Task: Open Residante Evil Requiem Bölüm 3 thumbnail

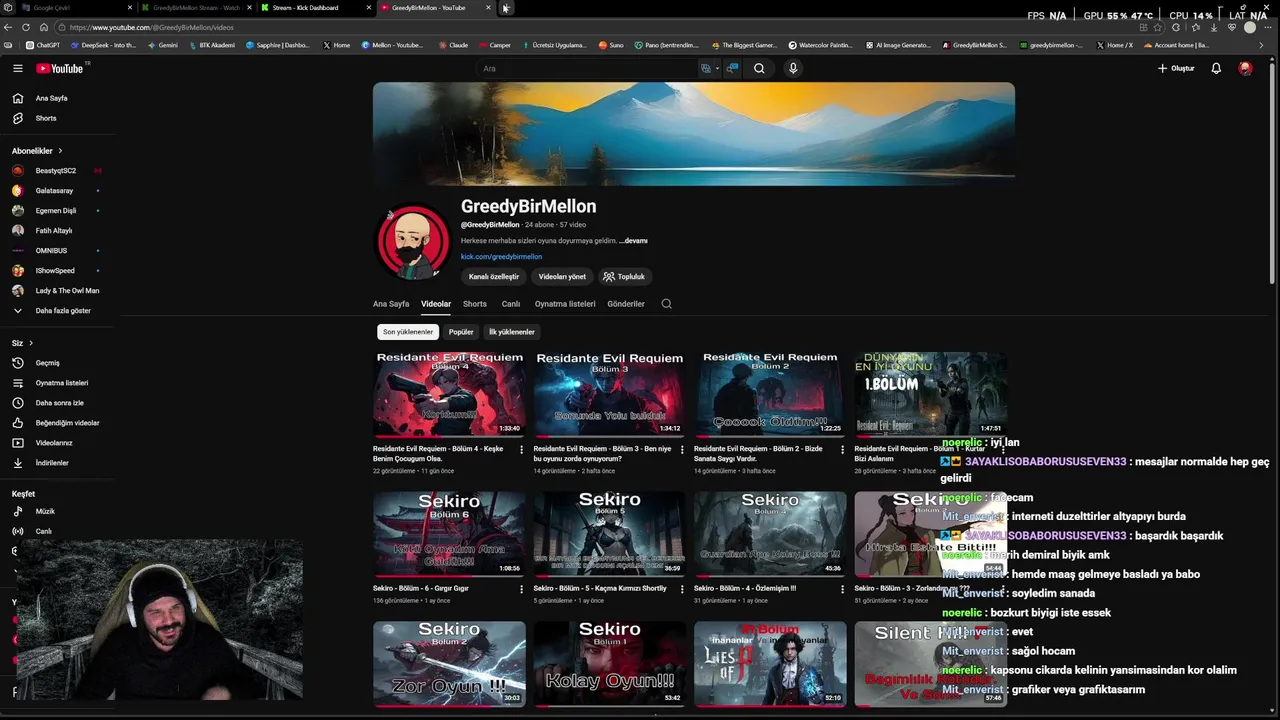Action: coord(609,393)
